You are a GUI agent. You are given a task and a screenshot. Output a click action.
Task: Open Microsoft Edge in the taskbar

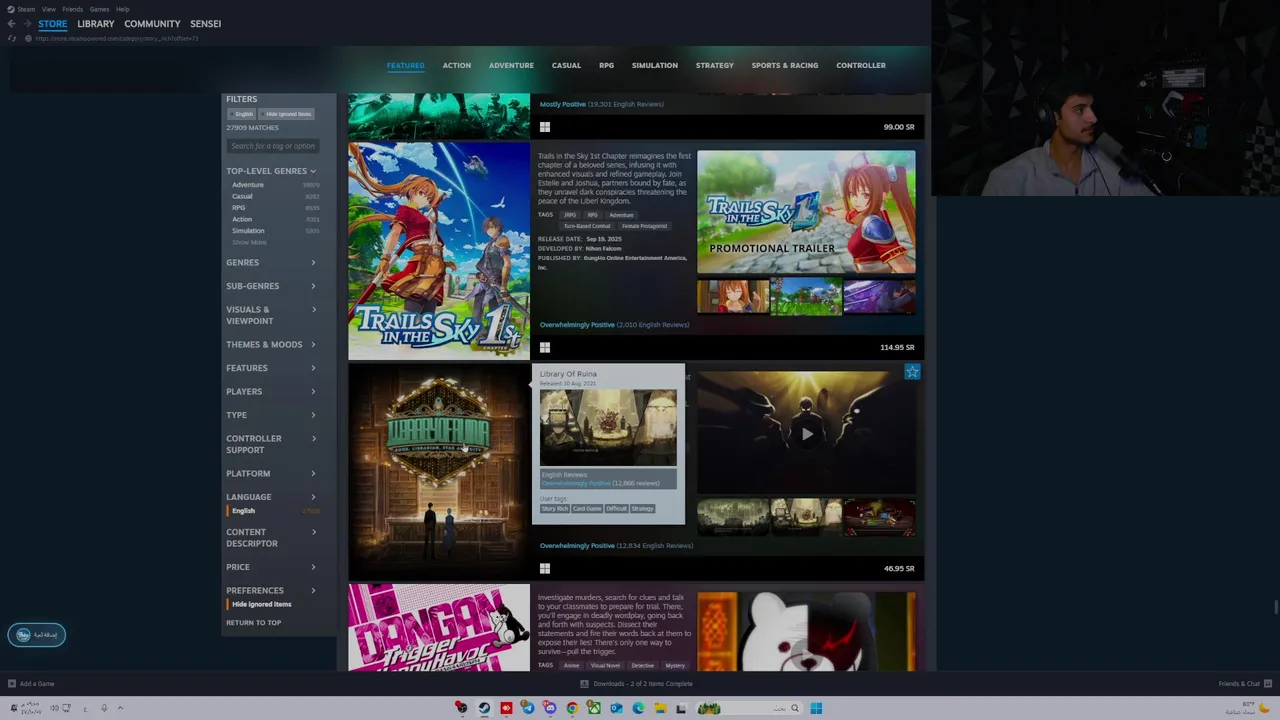click(x=638, y=708)
